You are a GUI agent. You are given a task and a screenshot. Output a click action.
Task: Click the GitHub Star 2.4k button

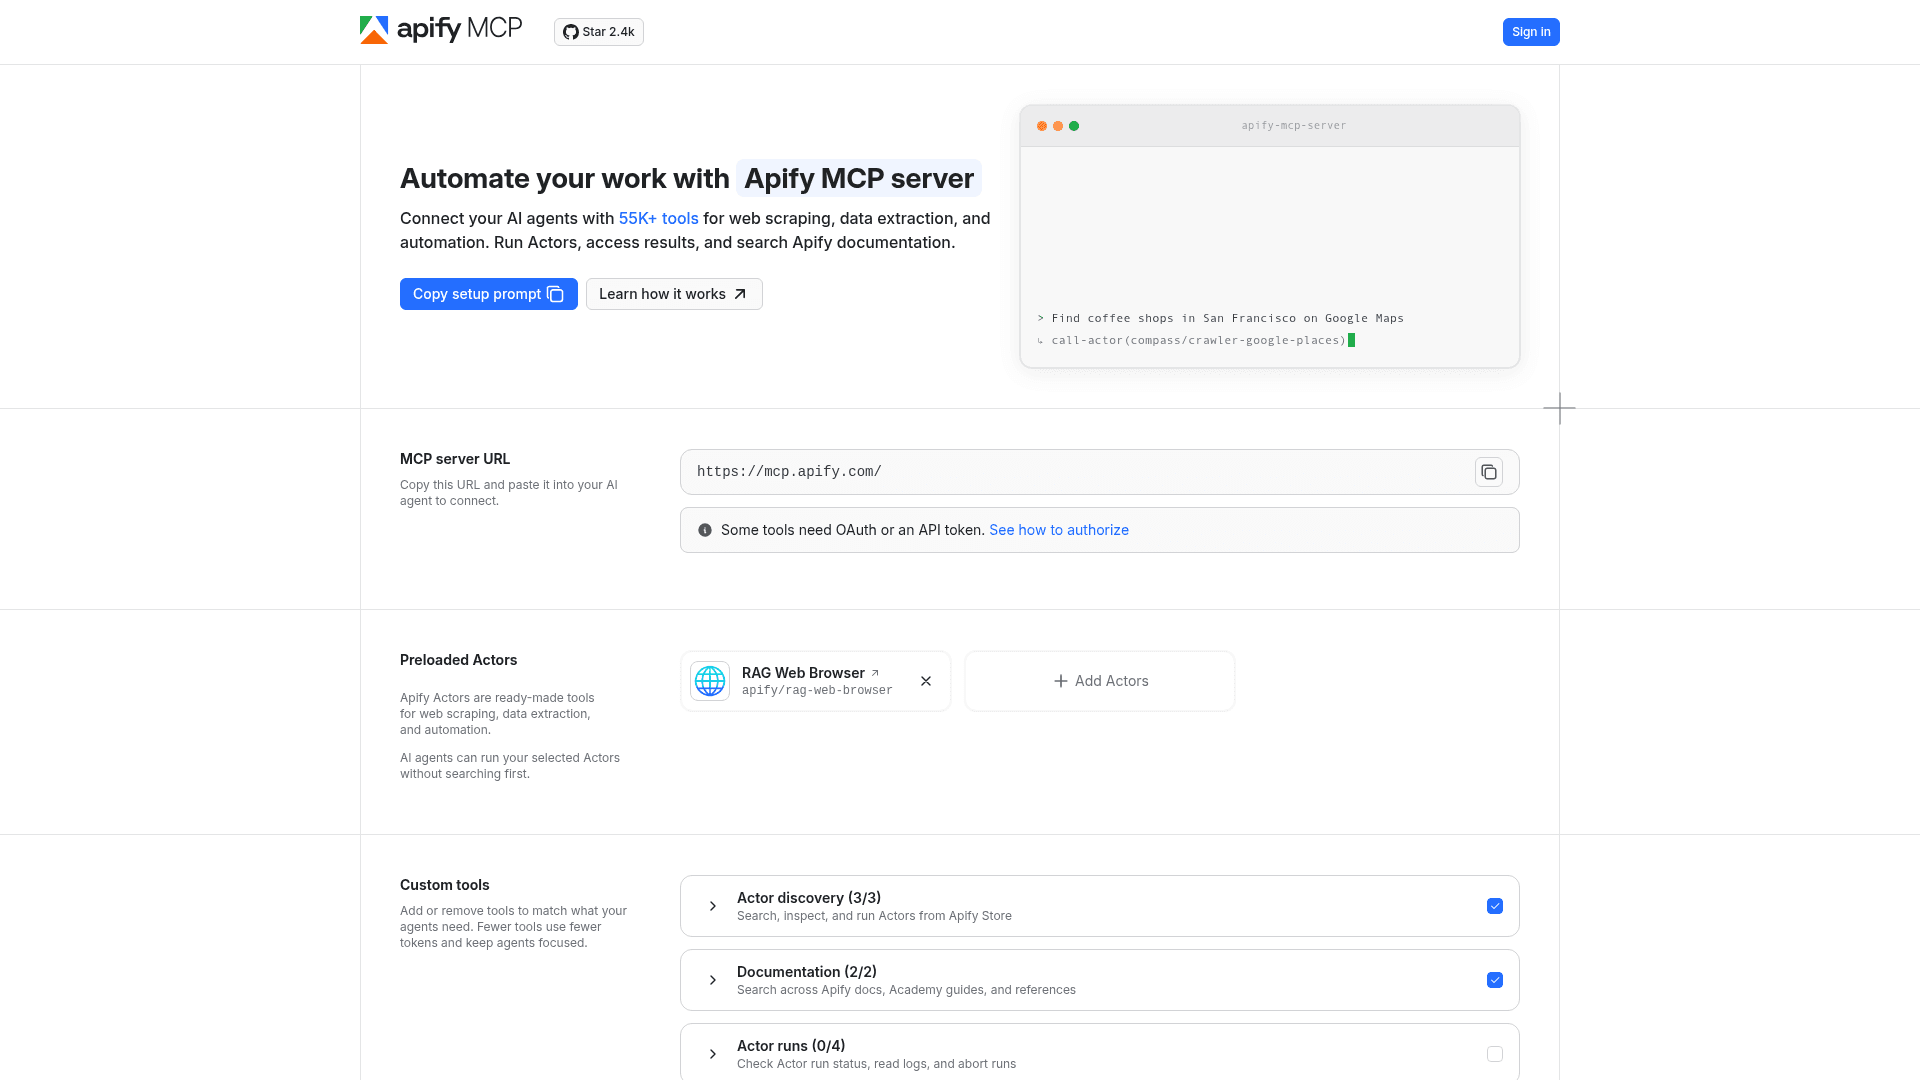tap(599, 32)
